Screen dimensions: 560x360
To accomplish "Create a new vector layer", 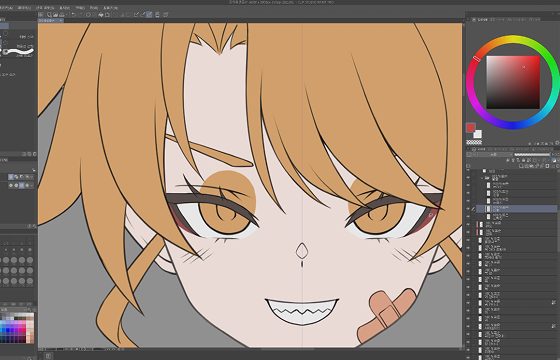I will pyautogui.click(x=526, y=166).
